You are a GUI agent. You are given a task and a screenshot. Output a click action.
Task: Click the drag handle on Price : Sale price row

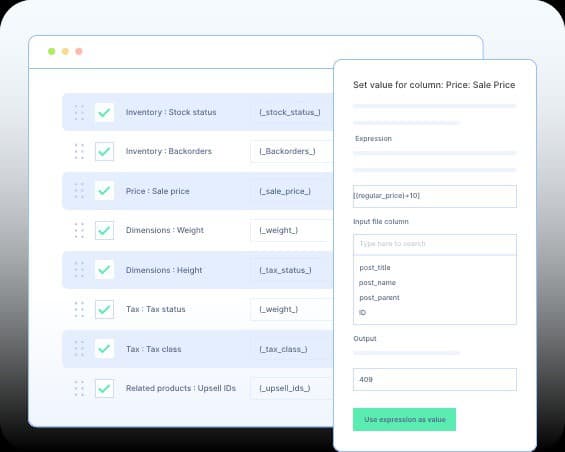79,191
